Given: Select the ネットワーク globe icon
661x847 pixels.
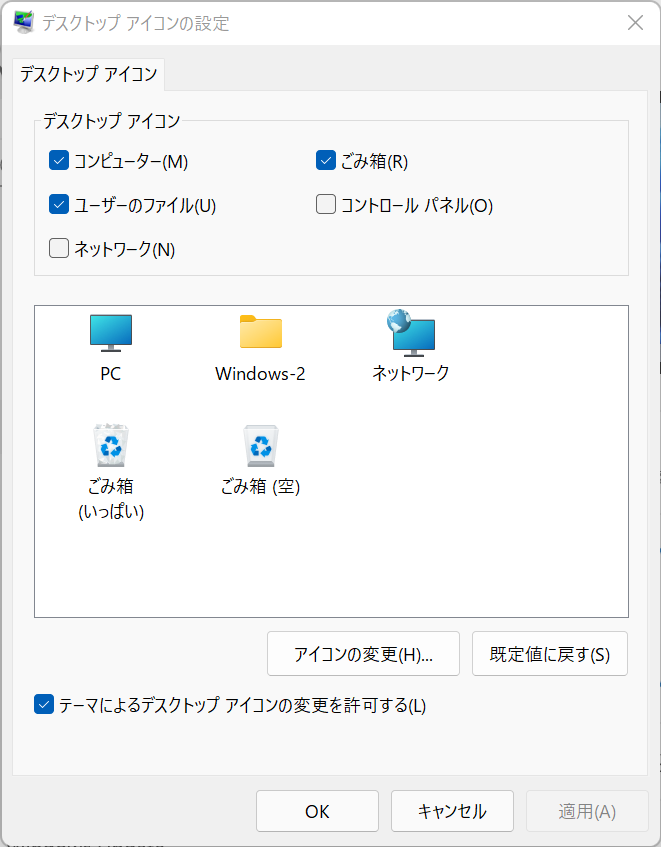Looking at the screenshot, I should (x=411, y=333).
